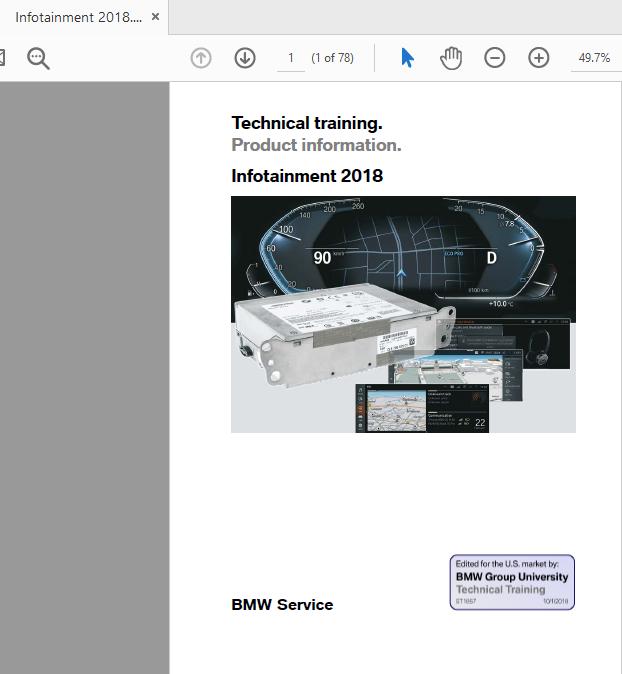Click "Edited for the U.S. market by:" text
This screenshot has width=622, height=674.
(x=507, y=564)
